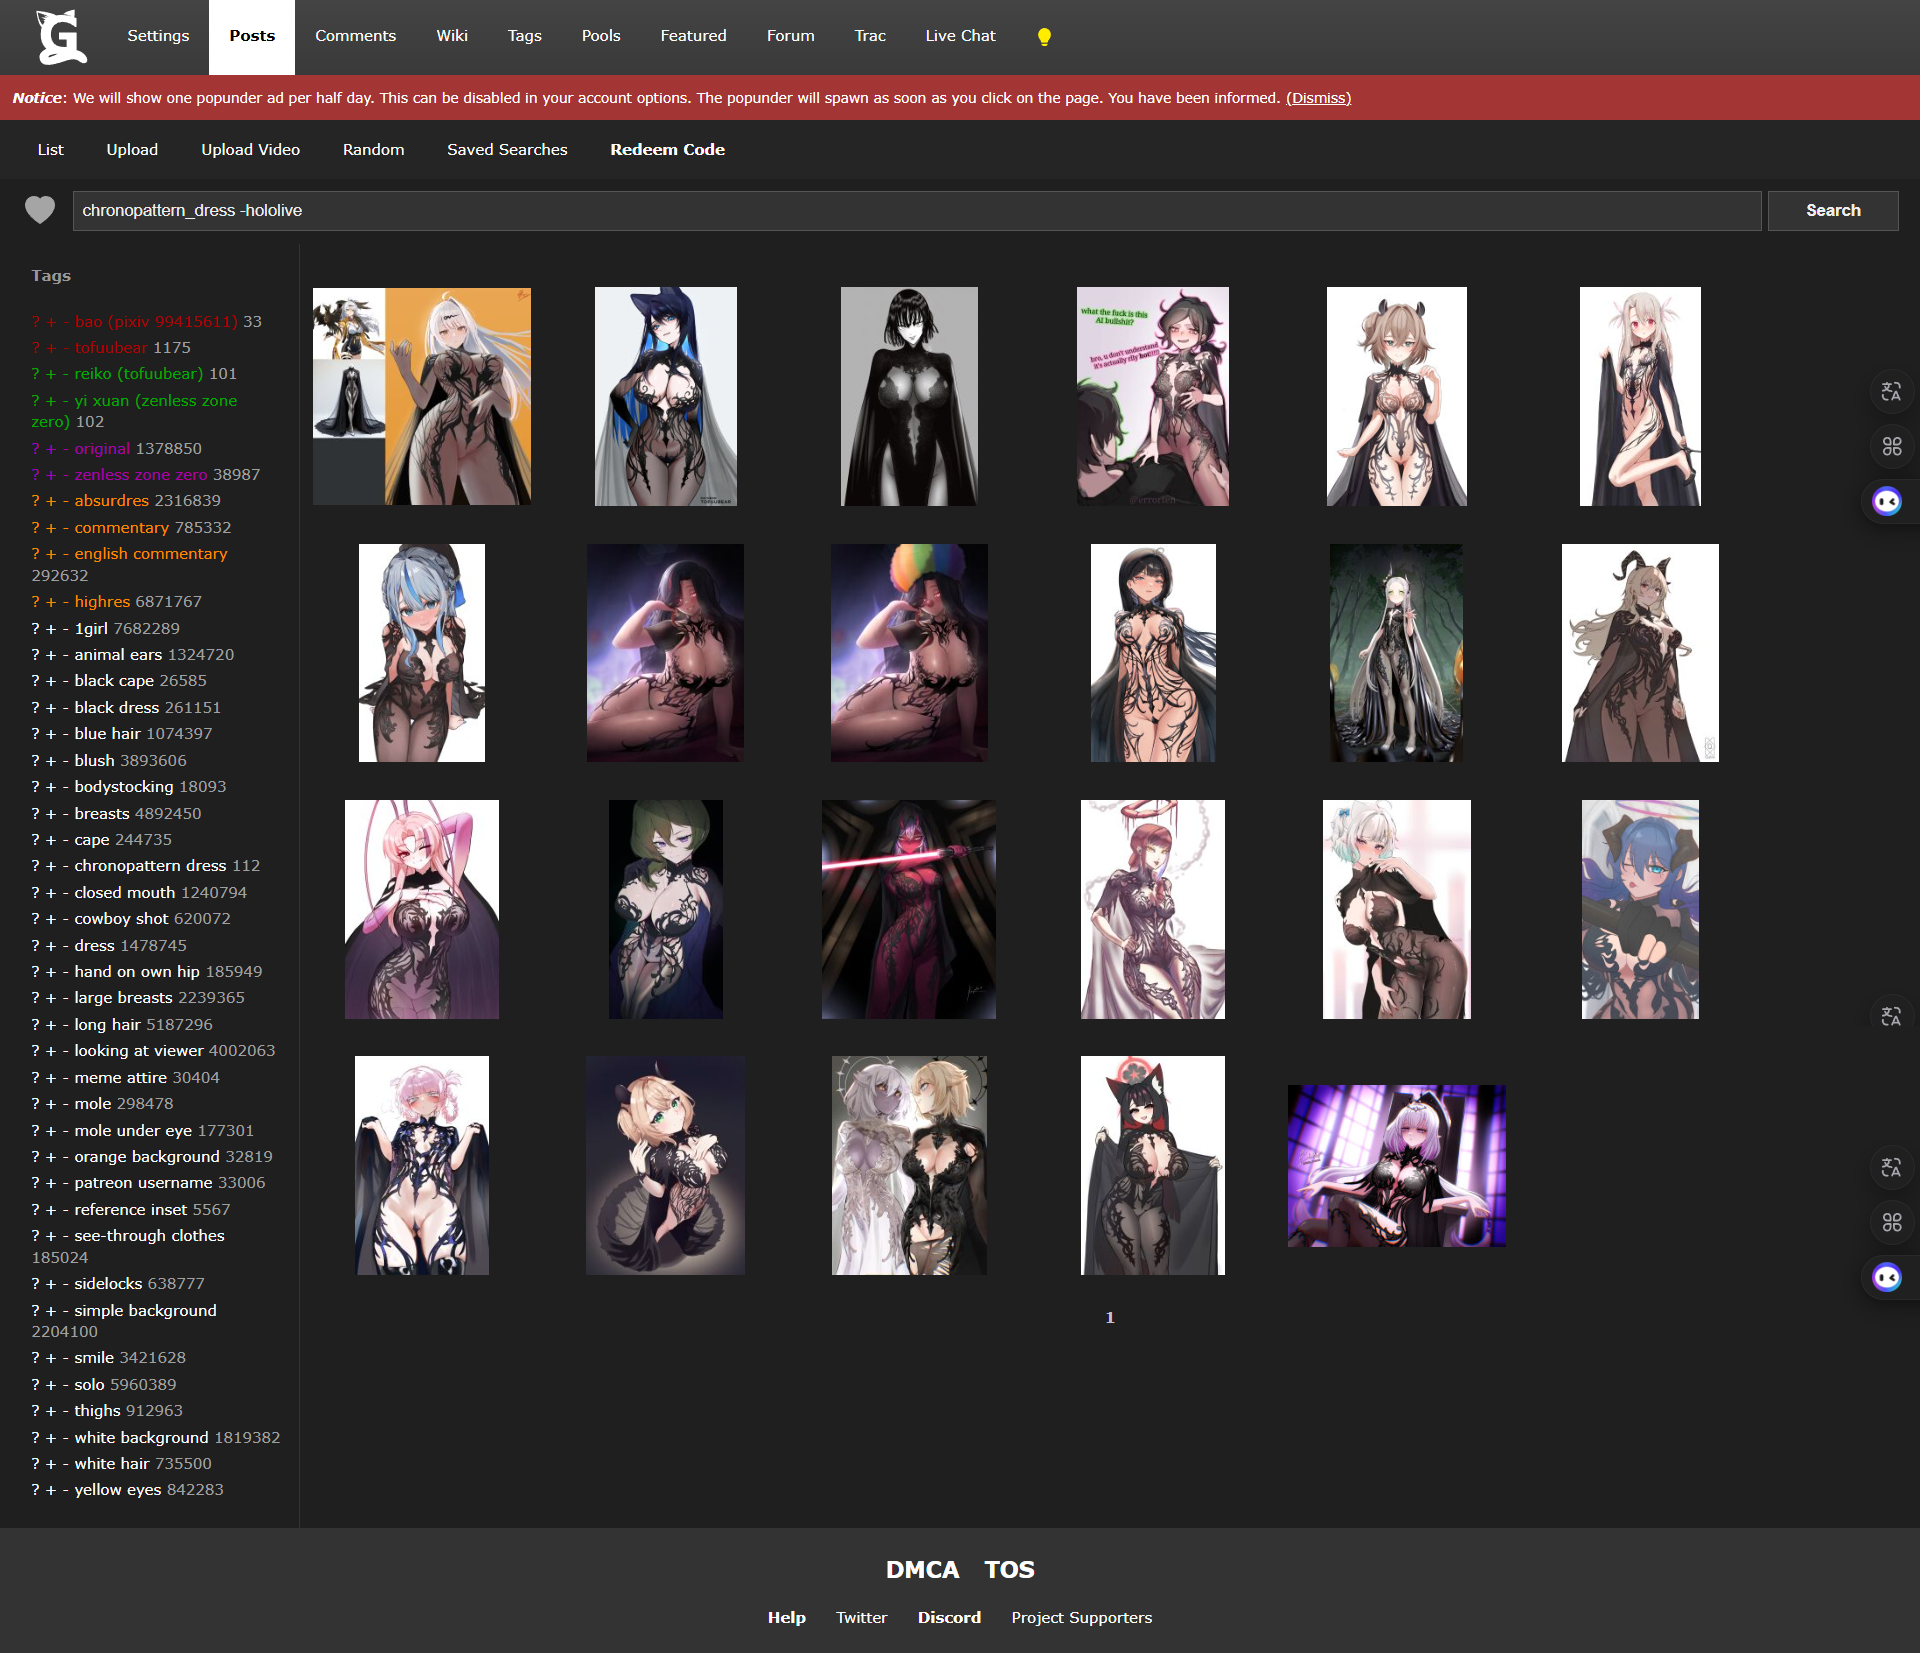Add the white hair tag with plus
This screenshot has height=1653, width=1920.
pos(51,1464)
